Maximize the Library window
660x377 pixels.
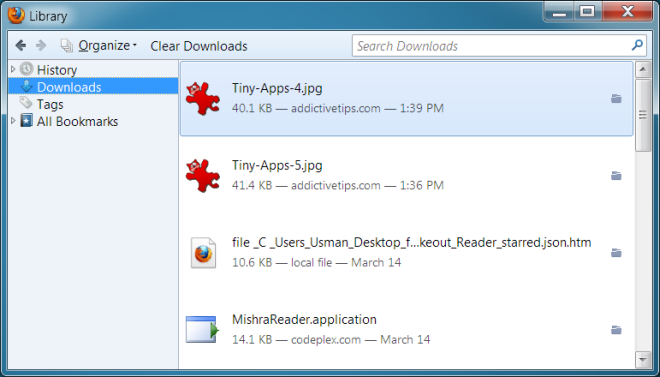click(588, 11)
